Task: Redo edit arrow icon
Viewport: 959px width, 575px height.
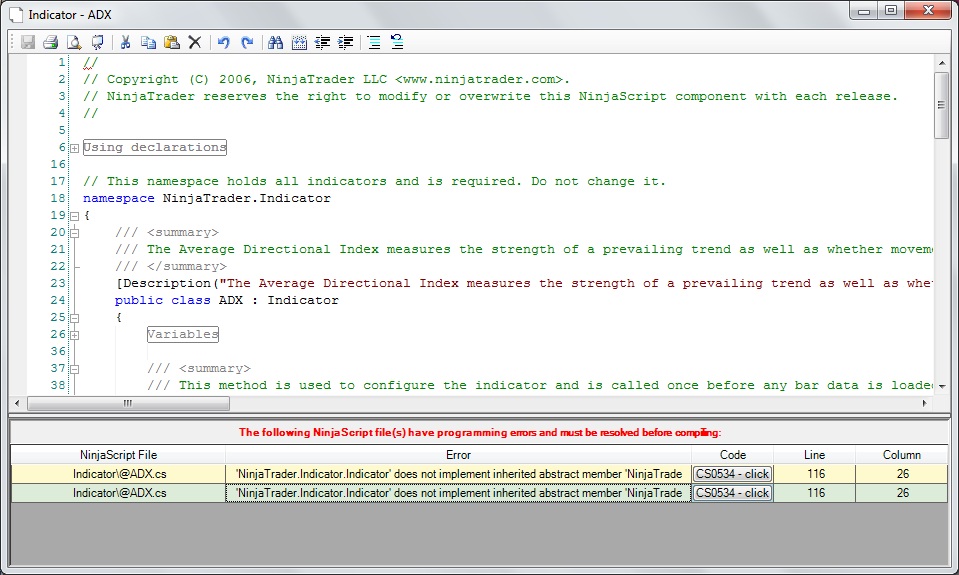Action: point(246,42)
